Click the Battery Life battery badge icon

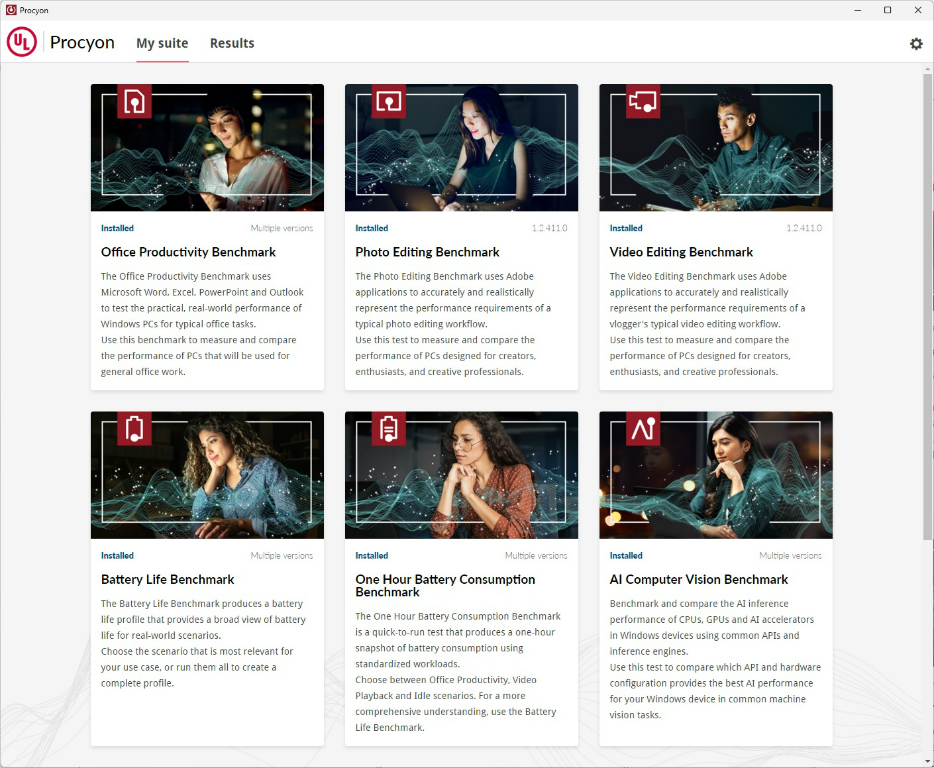(134, 428)
